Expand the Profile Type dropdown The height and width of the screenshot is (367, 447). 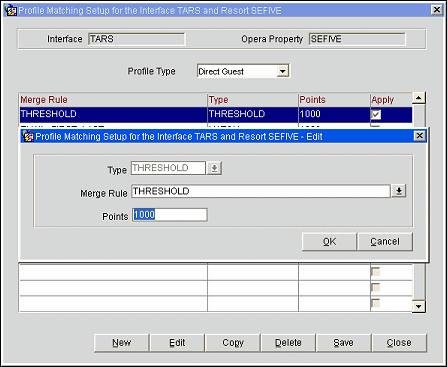pos(283,71)
